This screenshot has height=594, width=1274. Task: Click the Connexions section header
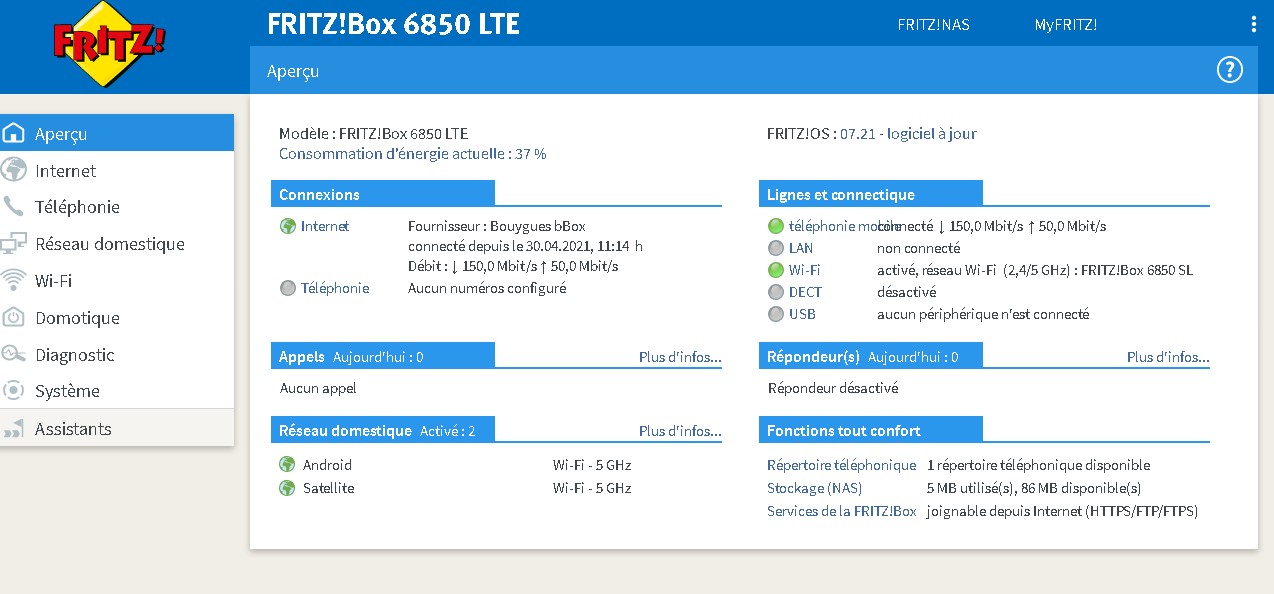383,194
